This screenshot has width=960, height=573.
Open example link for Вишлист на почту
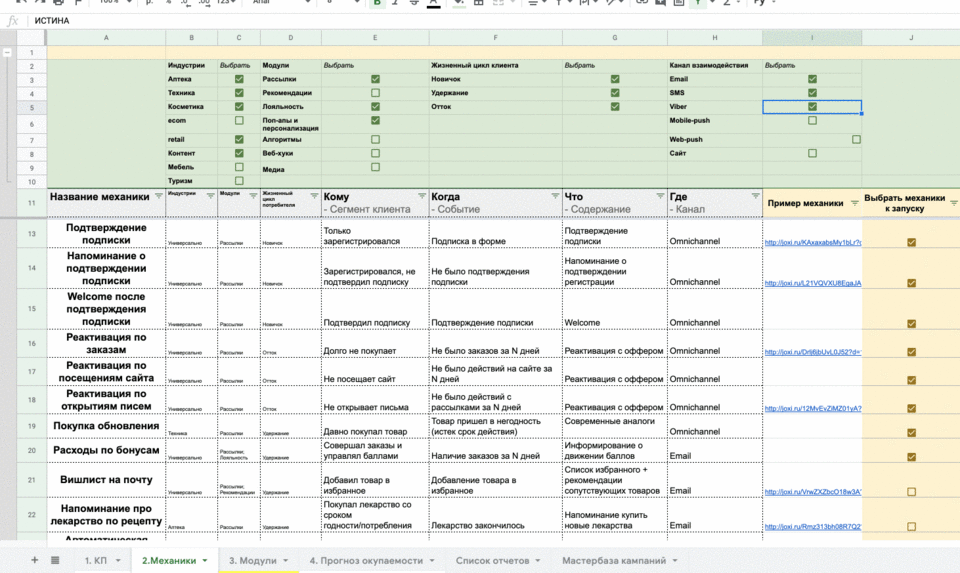813,492
